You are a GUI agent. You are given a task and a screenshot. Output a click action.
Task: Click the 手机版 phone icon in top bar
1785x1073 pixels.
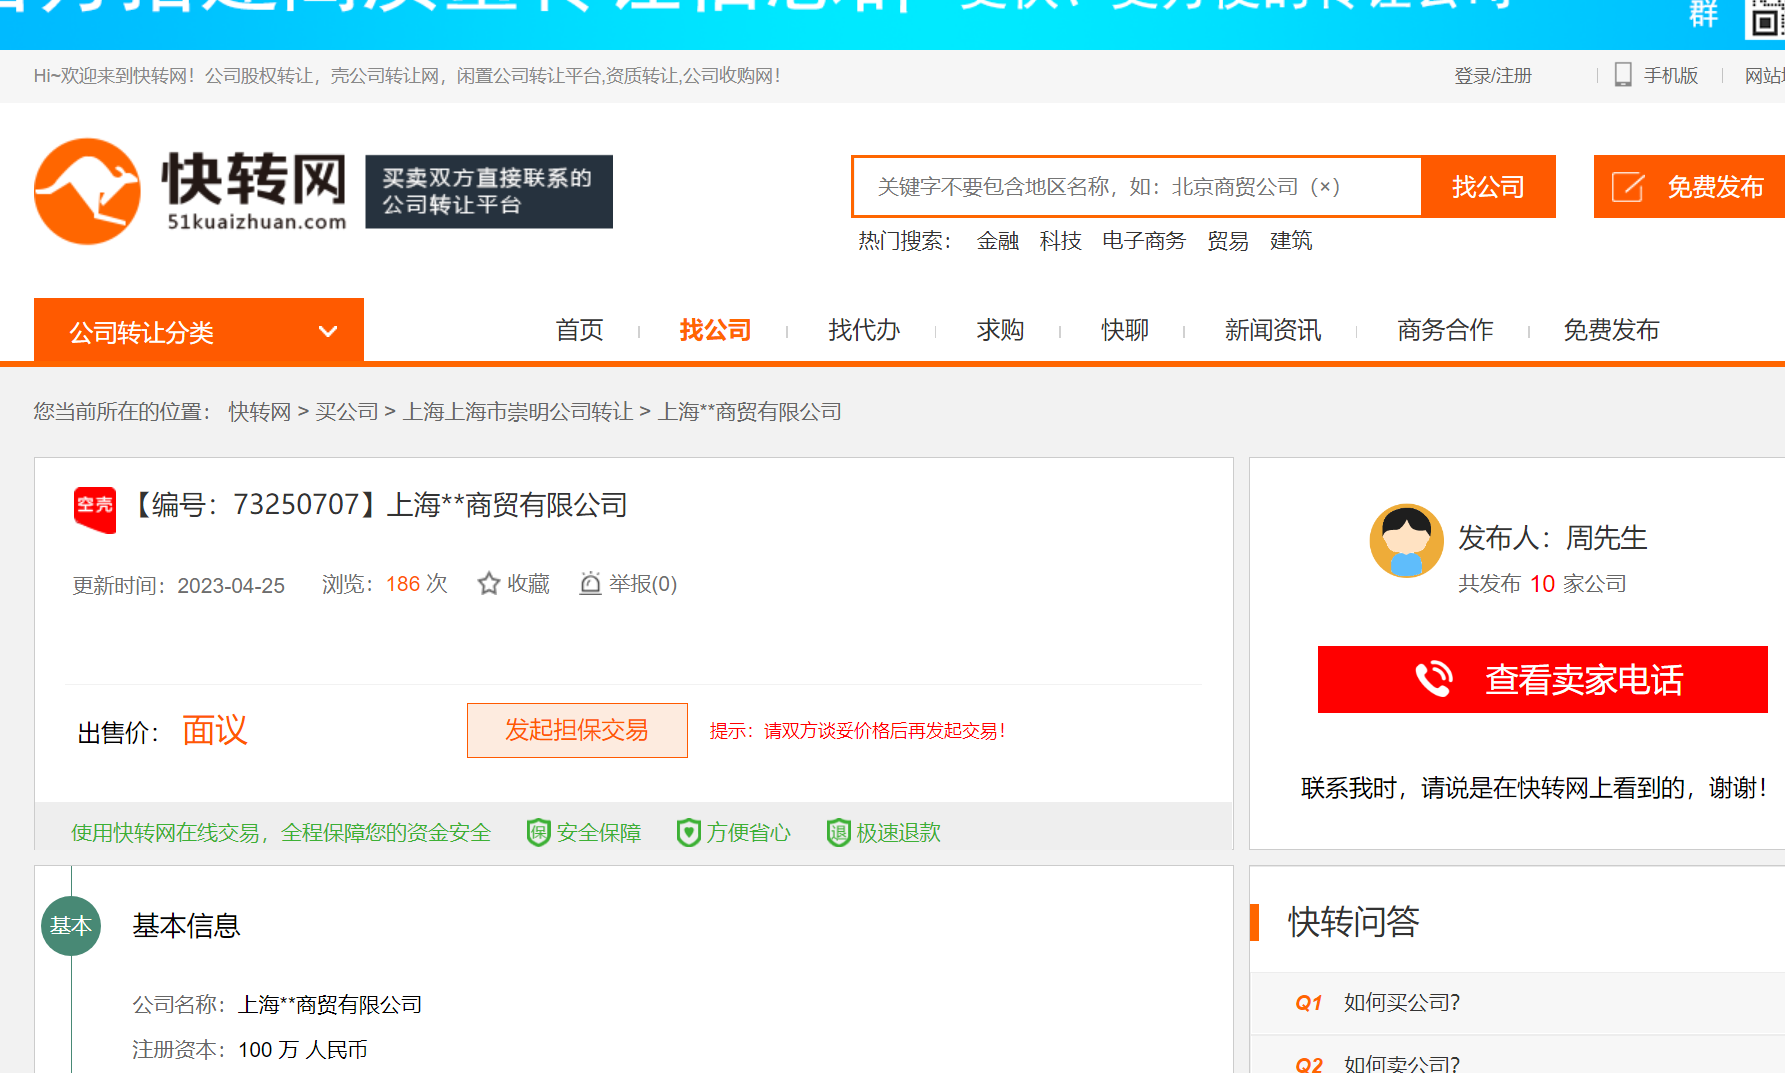click(1622, 75)
